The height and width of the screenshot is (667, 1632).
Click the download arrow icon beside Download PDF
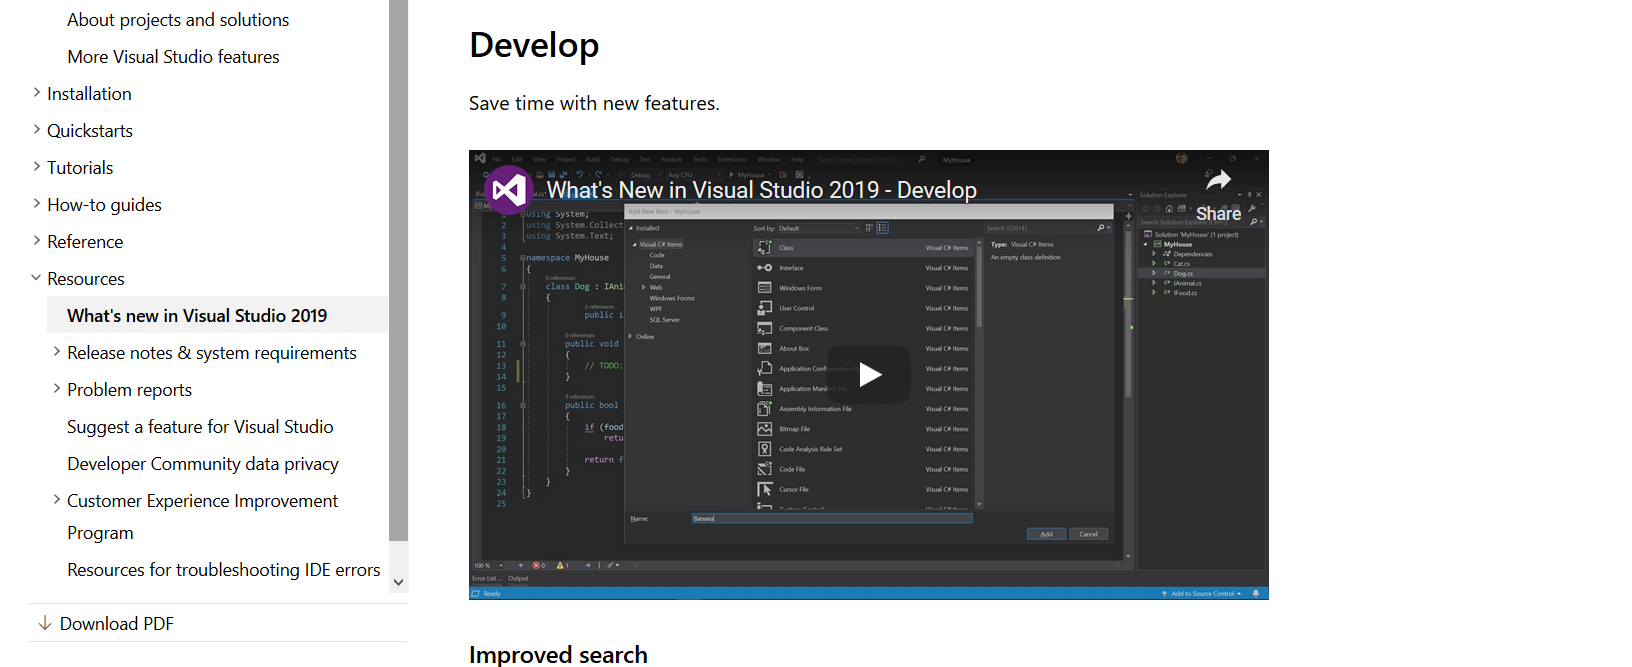click(x=45, y=623)
